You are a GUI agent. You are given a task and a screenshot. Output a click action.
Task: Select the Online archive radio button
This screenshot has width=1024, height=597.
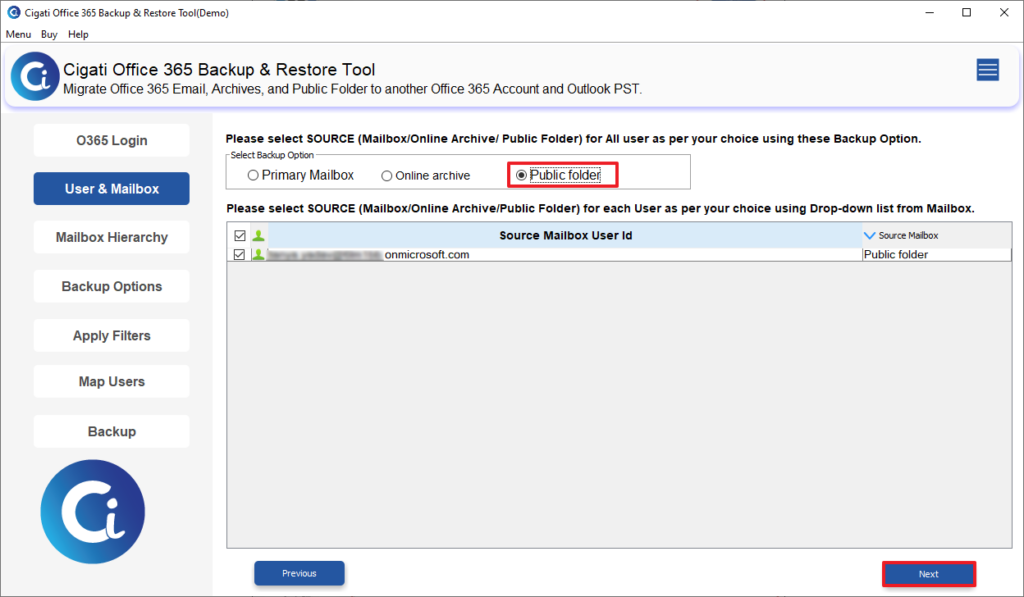[387, 176]
